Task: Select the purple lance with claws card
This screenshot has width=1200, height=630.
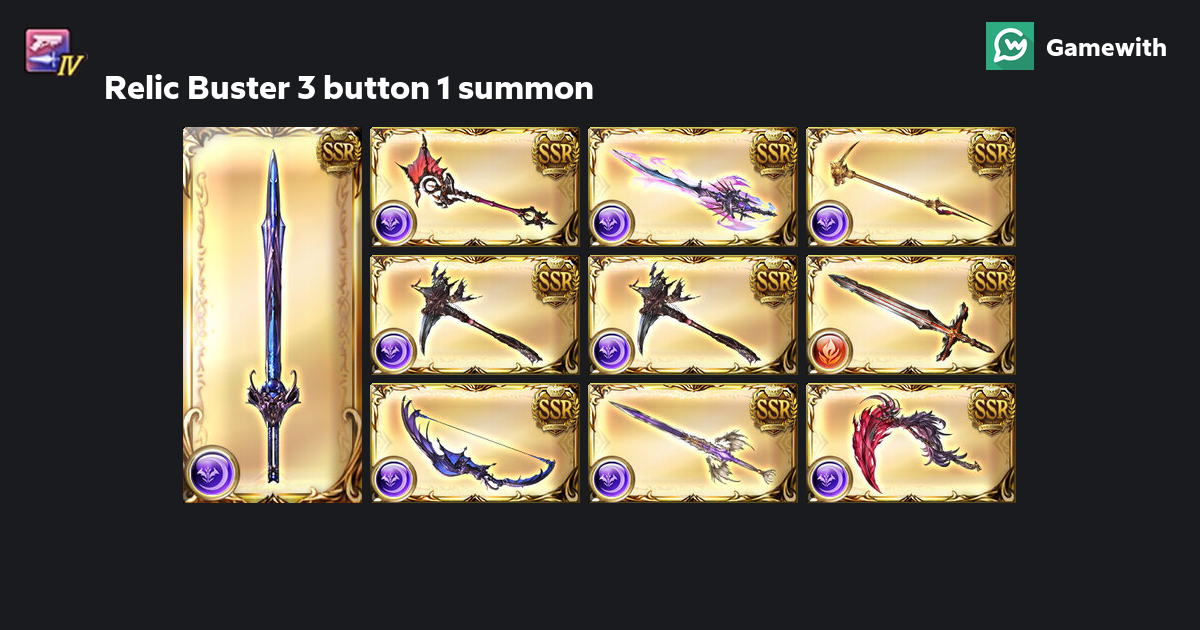Action: 693,443
